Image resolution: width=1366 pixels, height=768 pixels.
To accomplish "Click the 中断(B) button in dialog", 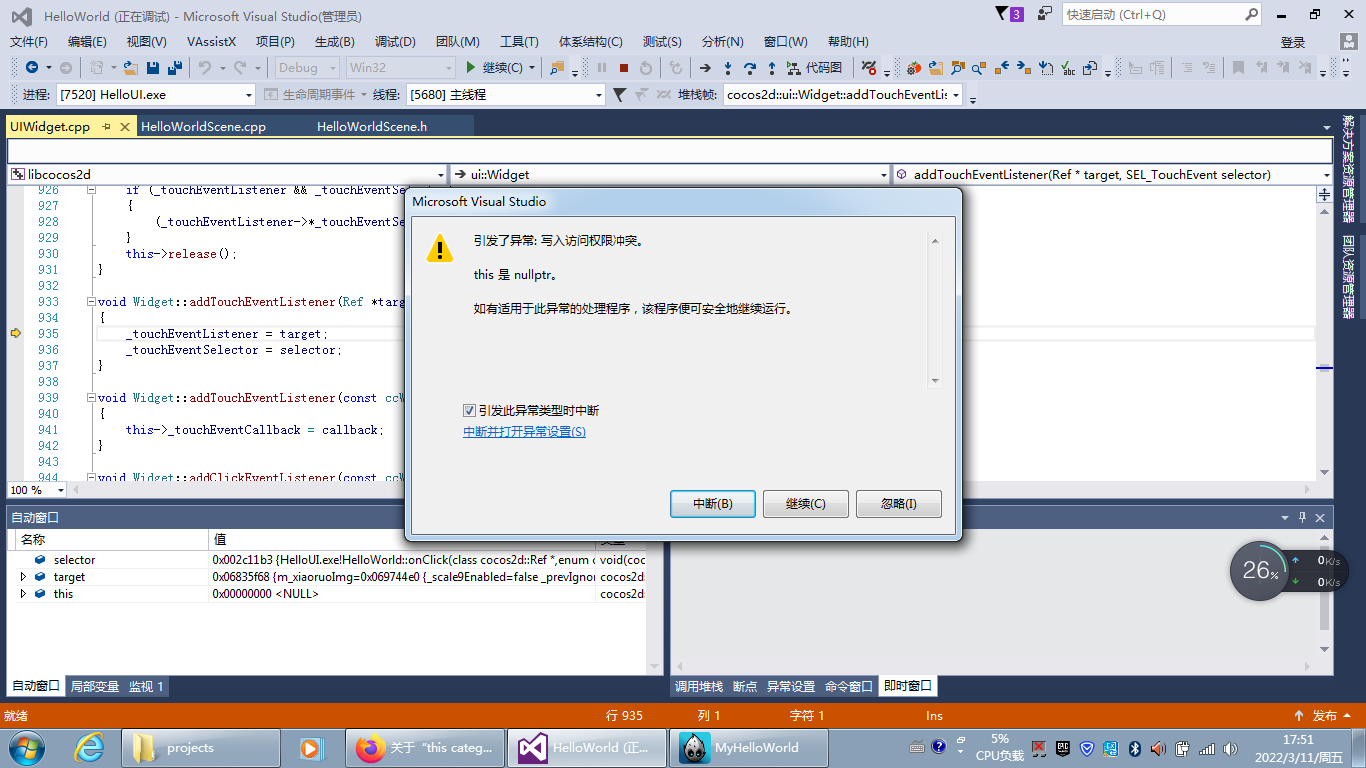I will point(713,504).
